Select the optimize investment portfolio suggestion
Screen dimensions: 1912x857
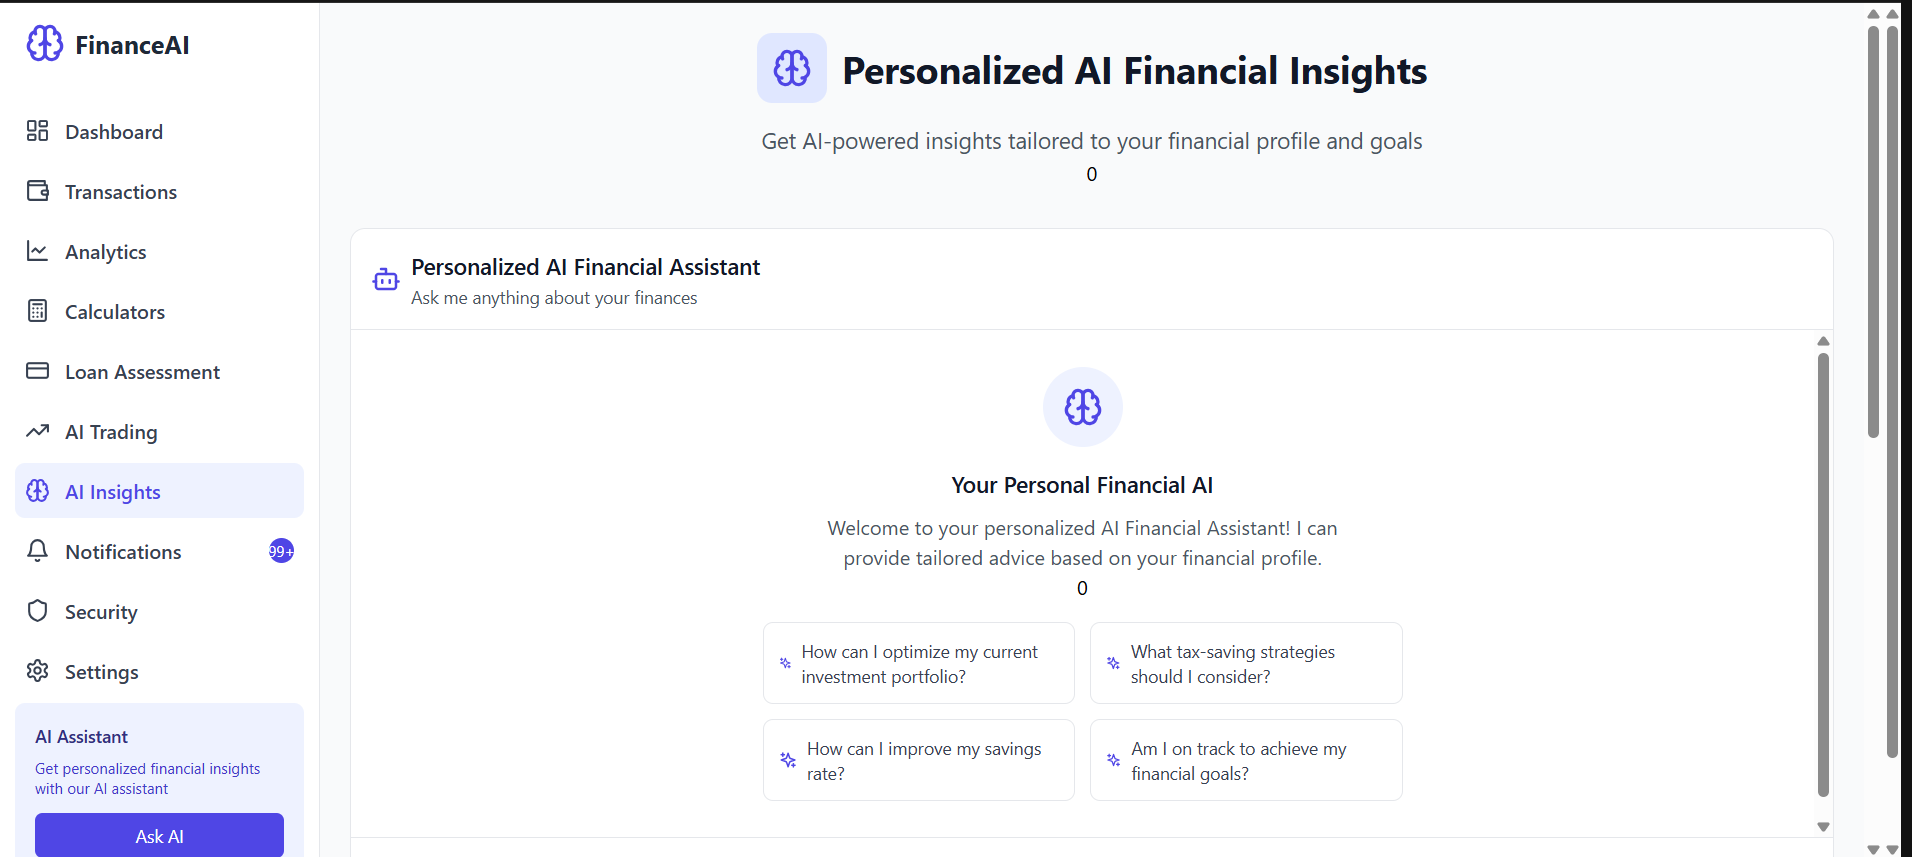click(918, 664)
